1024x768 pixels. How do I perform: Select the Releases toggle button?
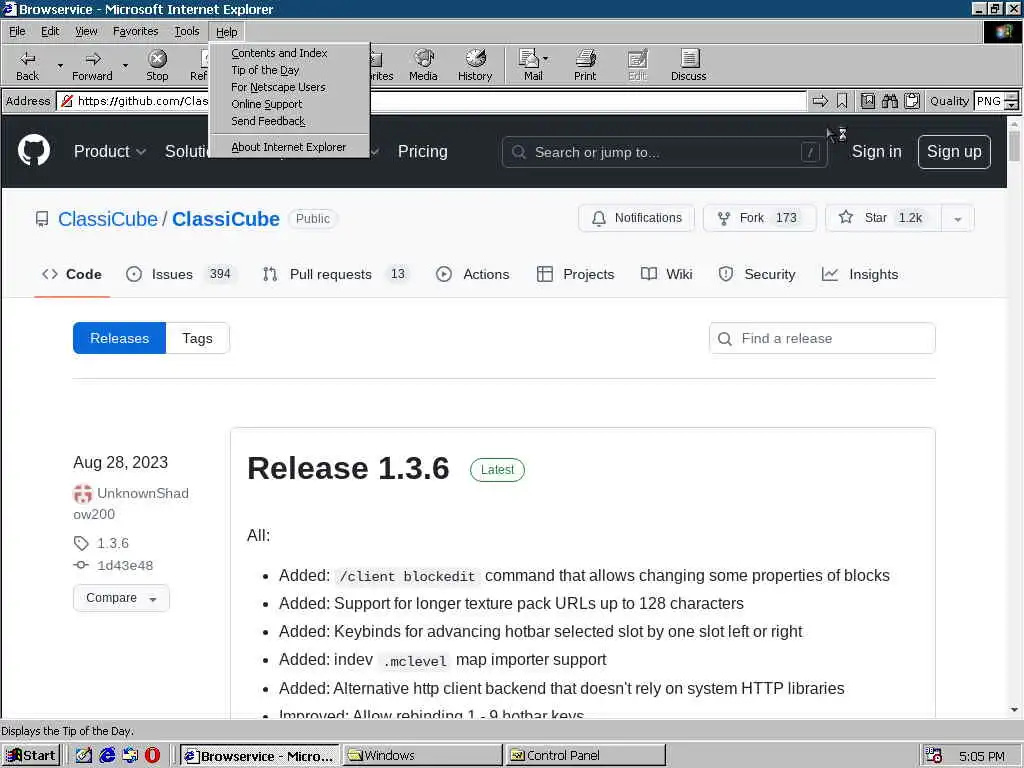click(120, 338)
